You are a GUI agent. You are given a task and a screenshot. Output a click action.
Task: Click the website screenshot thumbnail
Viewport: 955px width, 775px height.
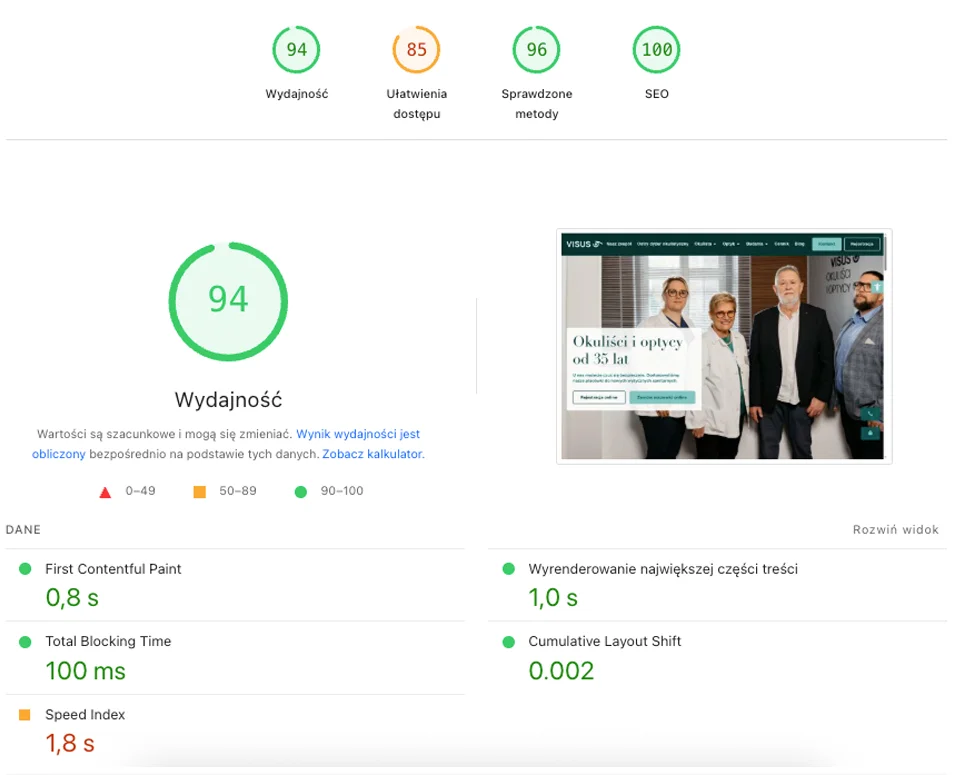723,347
